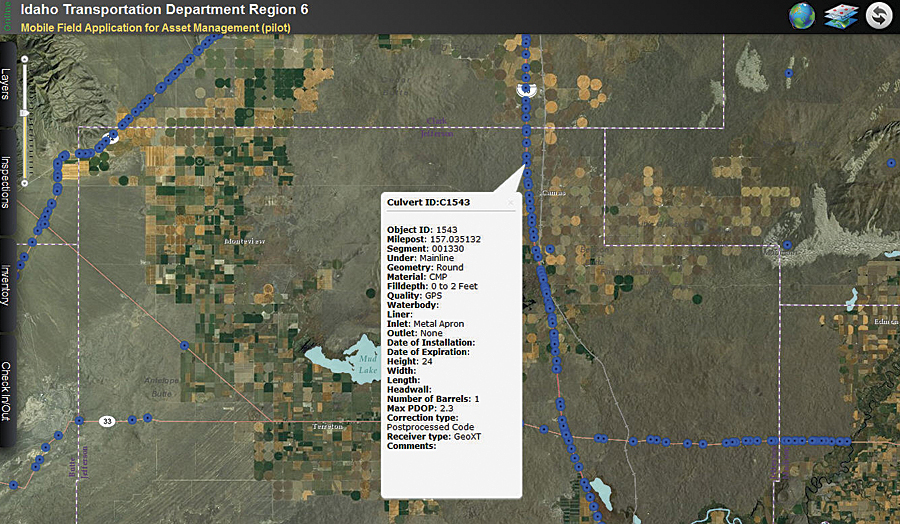This screenshot has height=524, width=900.
Task: Click the zoom-in button atop the slider
Action: (x=25, y=59)
